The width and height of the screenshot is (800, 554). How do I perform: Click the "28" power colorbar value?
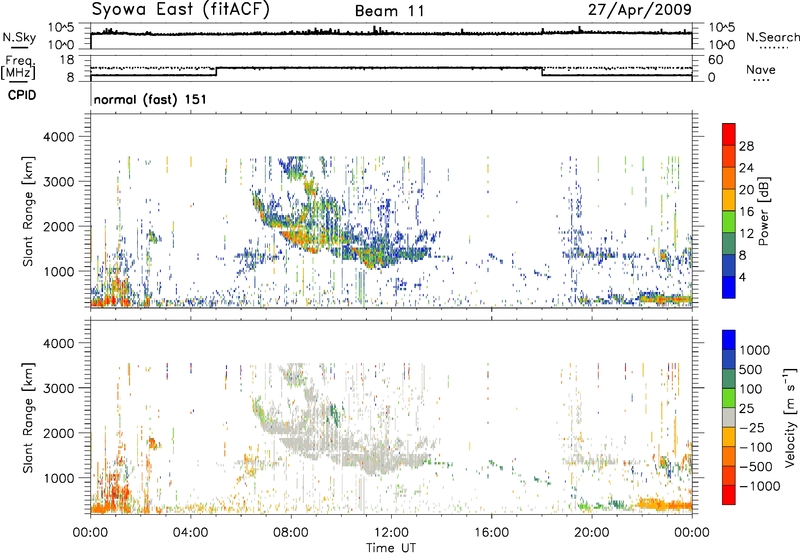click(x=746, y=146)
